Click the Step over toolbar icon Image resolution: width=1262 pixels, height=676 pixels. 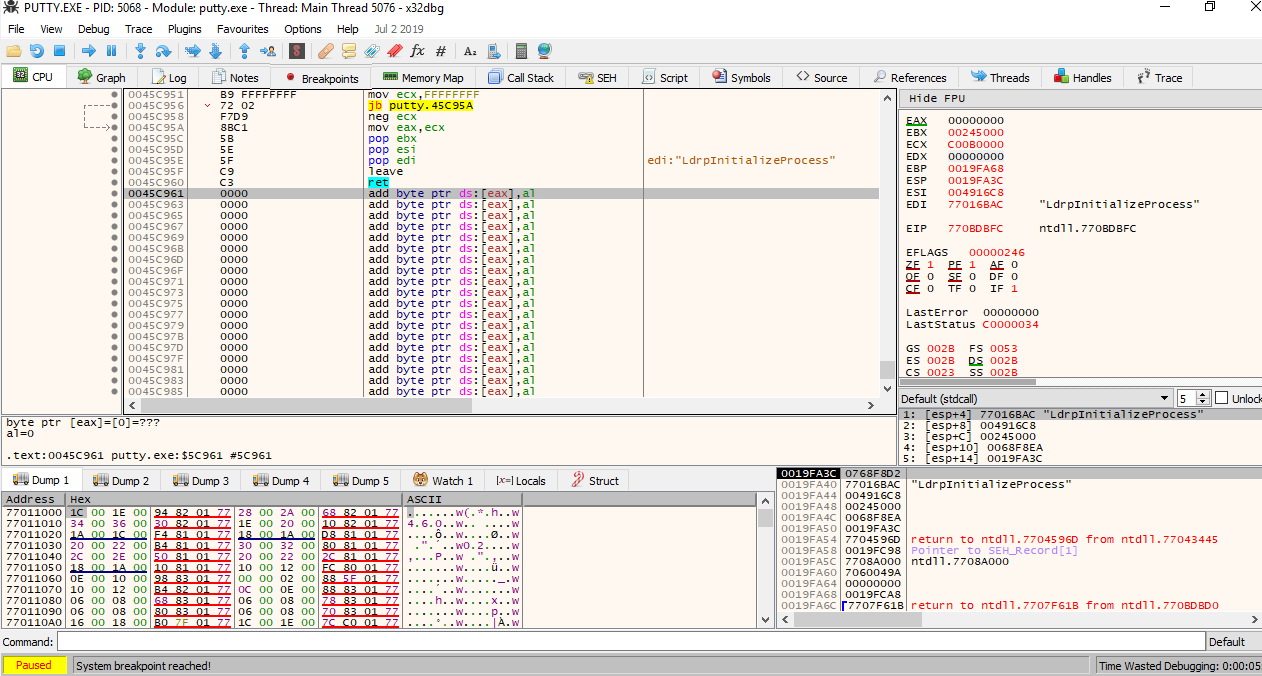click(163, 51)
